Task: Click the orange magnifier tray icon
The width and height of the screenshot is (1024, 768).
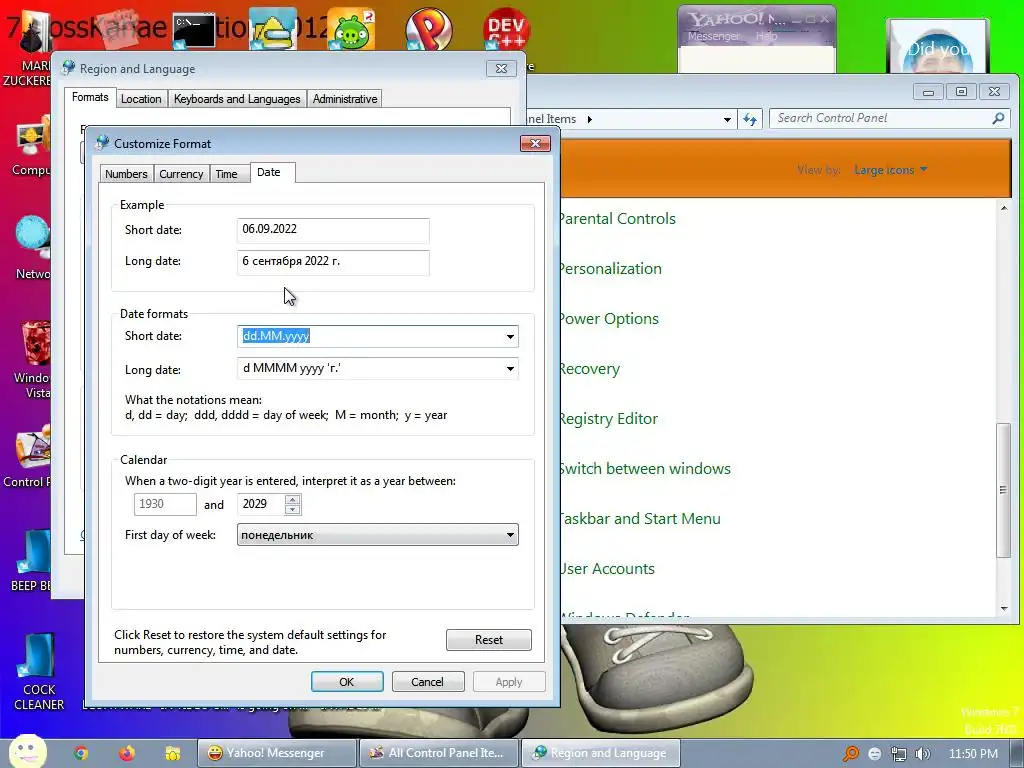Action: tap(851, 754)
